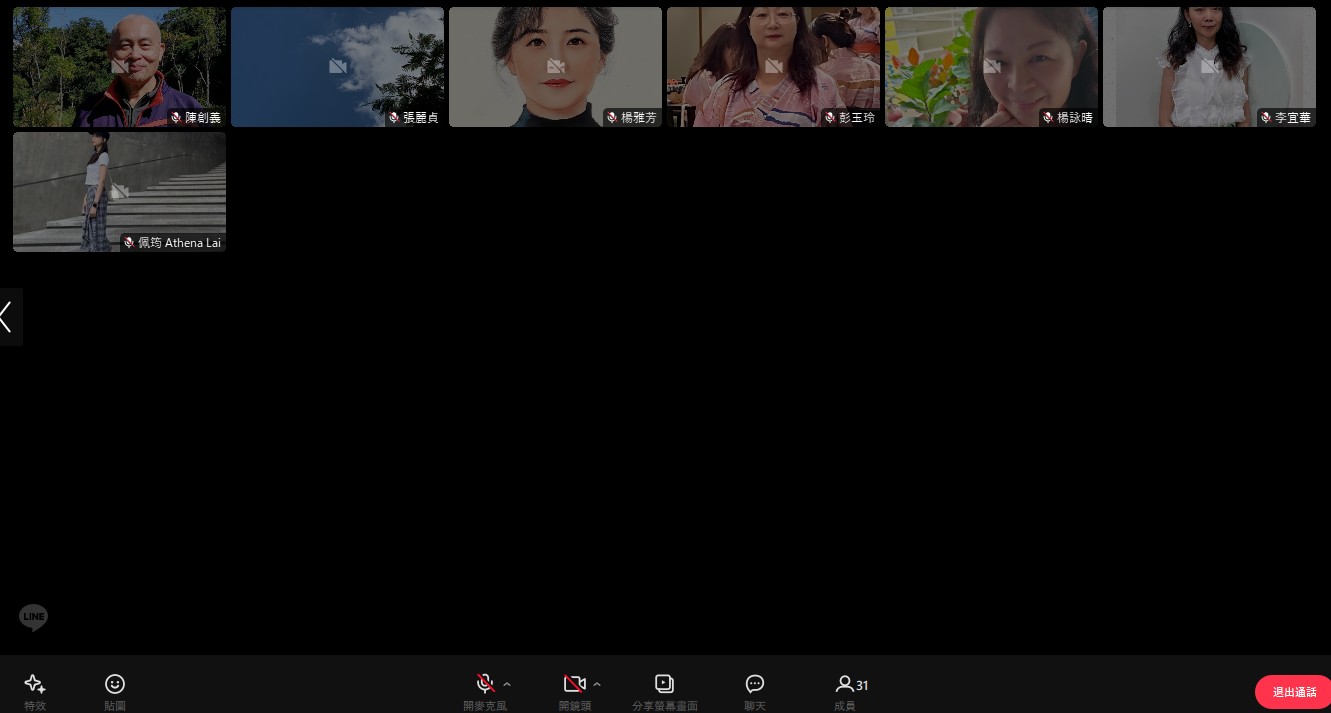The height and width of the screenshot is (713, 1331).
Task: Go to previous page with left chevron
Action: 8,317
